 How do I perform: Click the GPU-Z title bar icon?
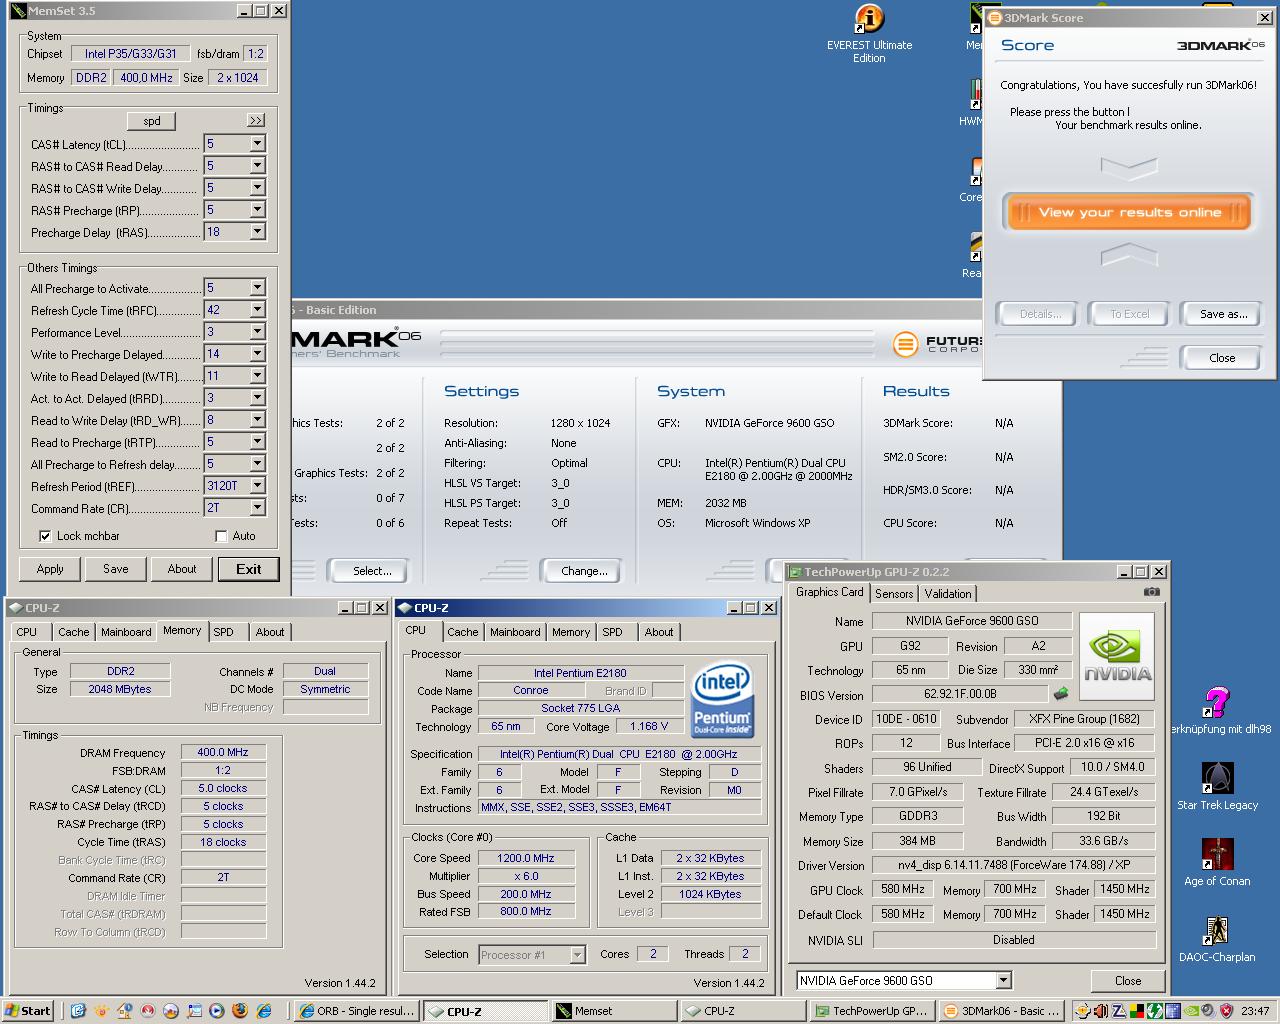(796, 572)
